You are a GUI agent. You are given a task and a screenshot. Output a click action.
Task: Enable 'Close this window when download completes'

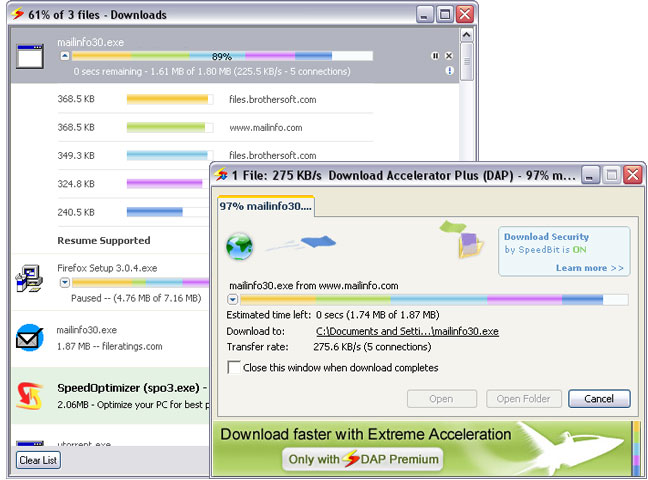click(x=234, y=368)
